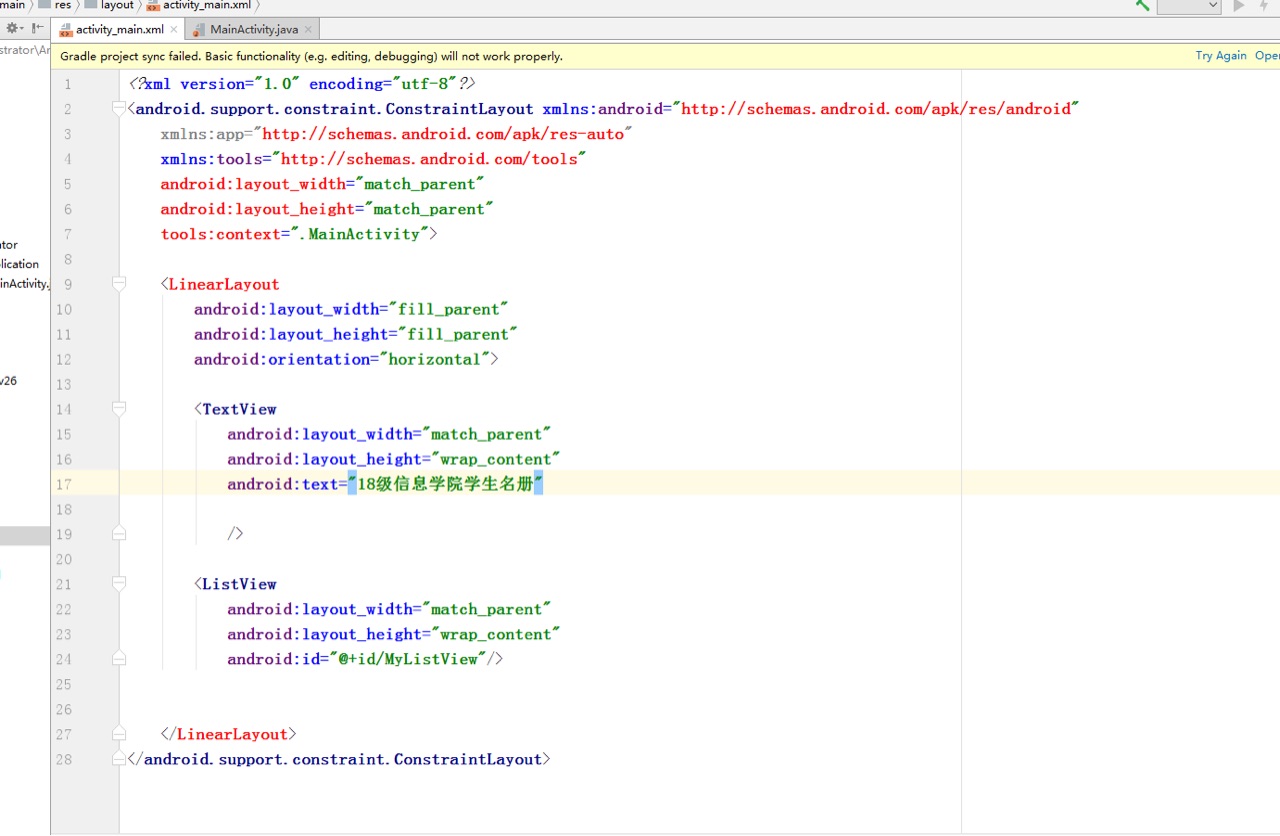Viewport: 1280px width, 836px height.
Task: Open the run configuration dropdown
Action: tap(1189, 6)
